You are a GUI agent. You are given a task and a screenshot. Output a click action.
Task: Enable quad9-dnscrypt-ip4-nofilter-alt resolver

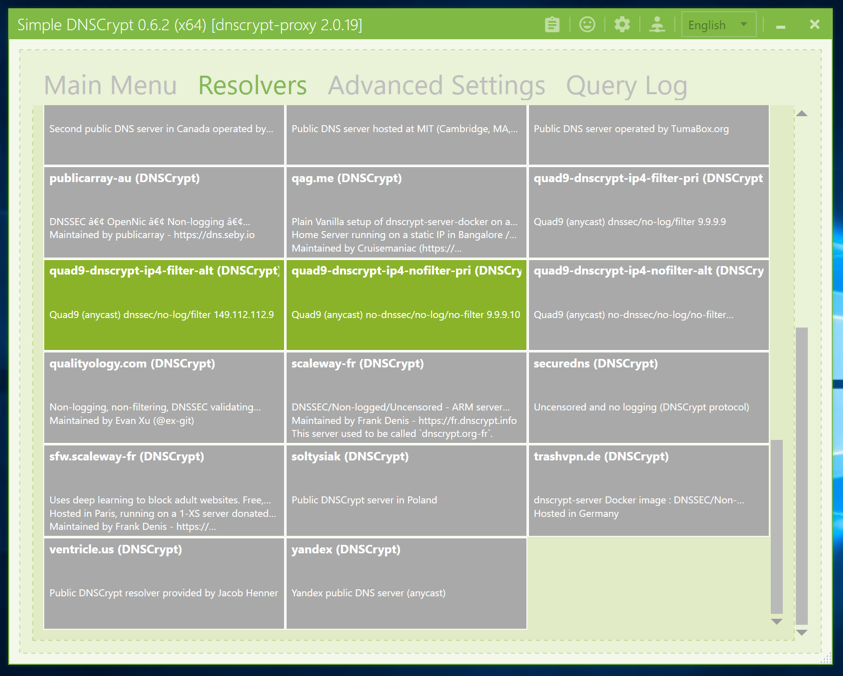(649, 305)
